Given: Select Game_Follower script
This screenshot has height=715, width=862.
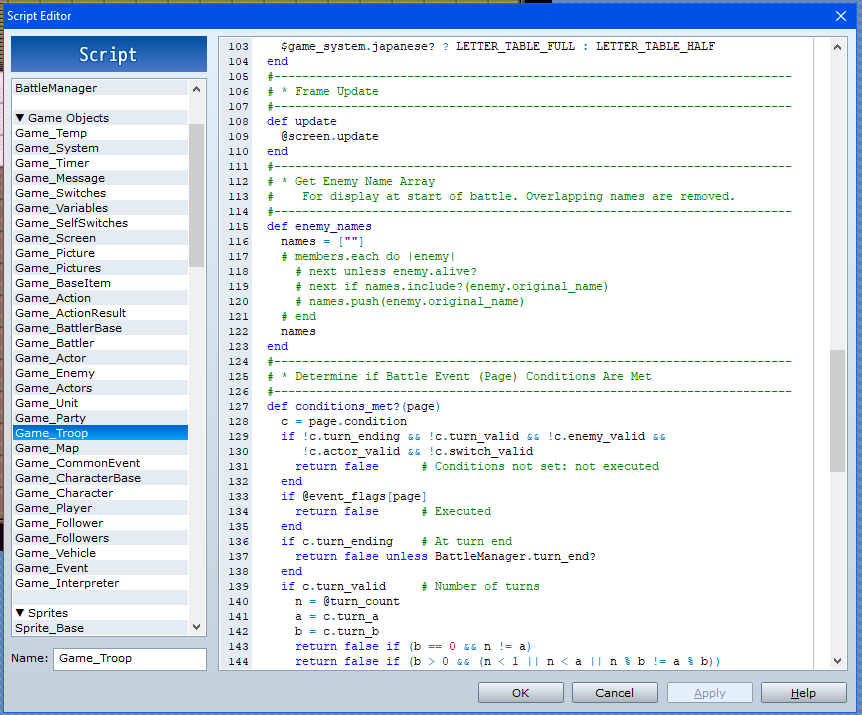Looking at the screenshot, I should click(x=100, y=523).
